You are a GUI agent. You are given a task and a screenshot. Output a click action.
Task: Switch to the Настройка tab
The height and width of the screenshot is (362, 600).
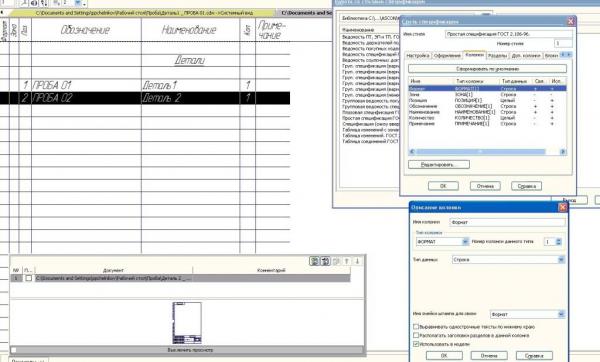click(417, 55)
